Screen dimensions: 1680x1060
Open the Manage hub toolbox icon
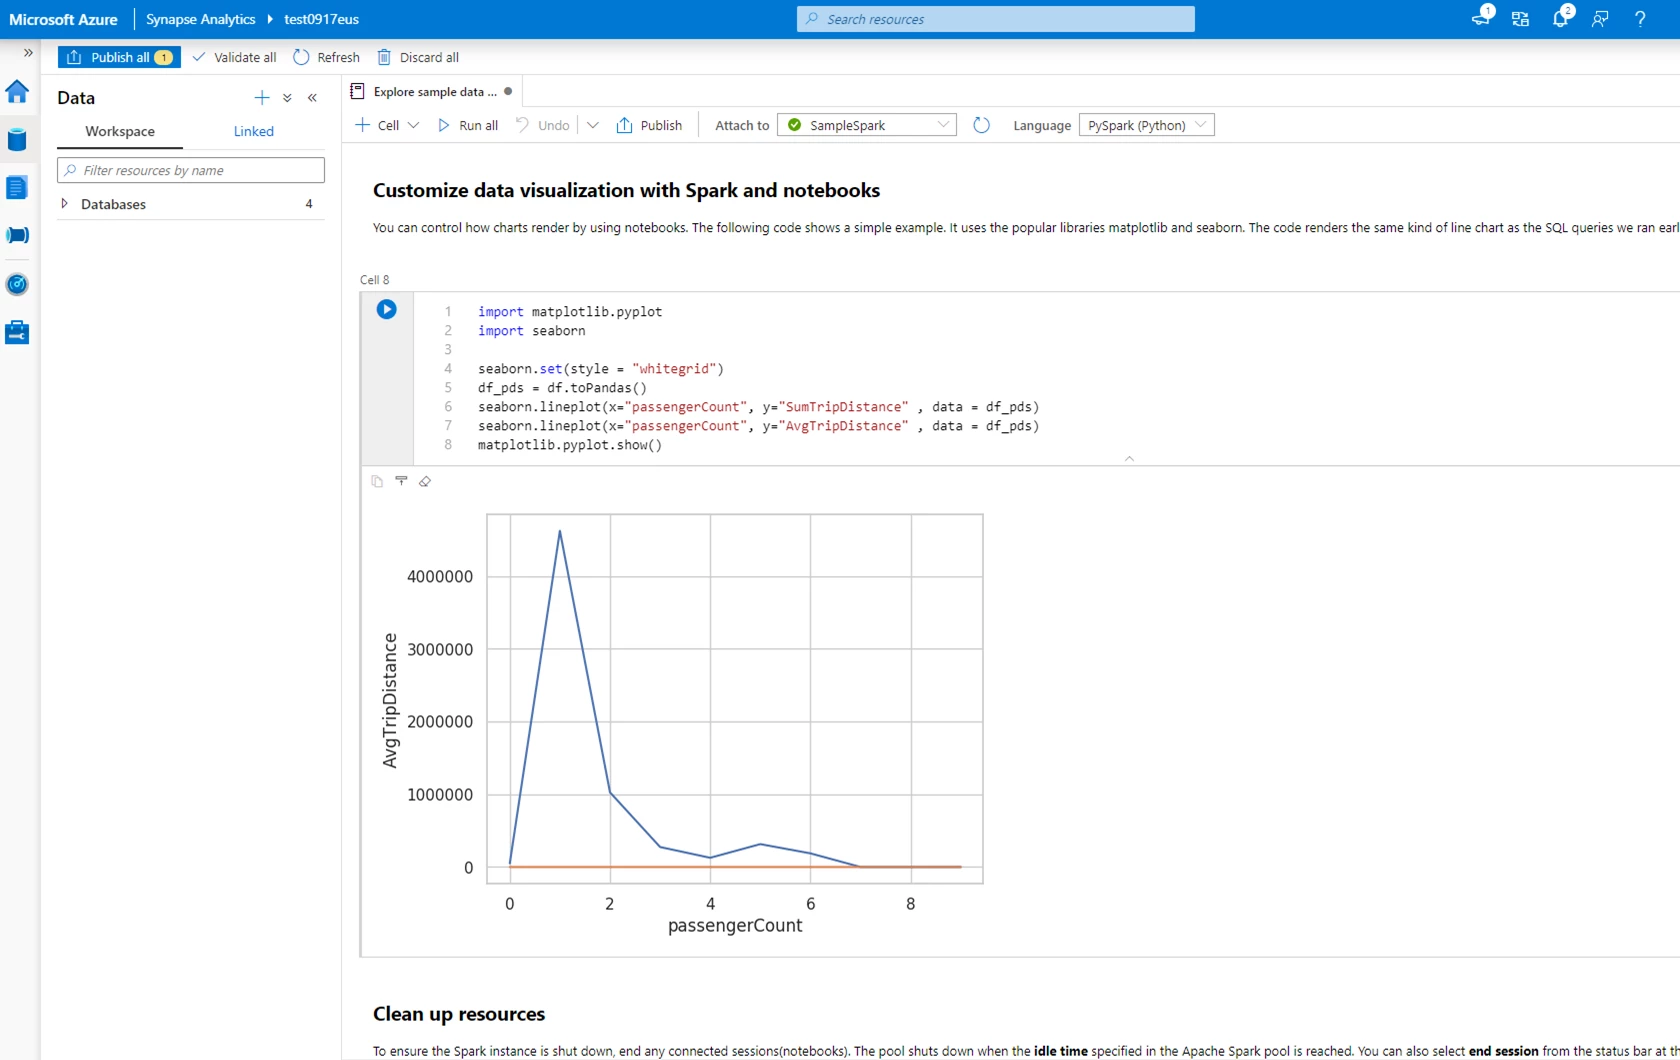(17, 332)
